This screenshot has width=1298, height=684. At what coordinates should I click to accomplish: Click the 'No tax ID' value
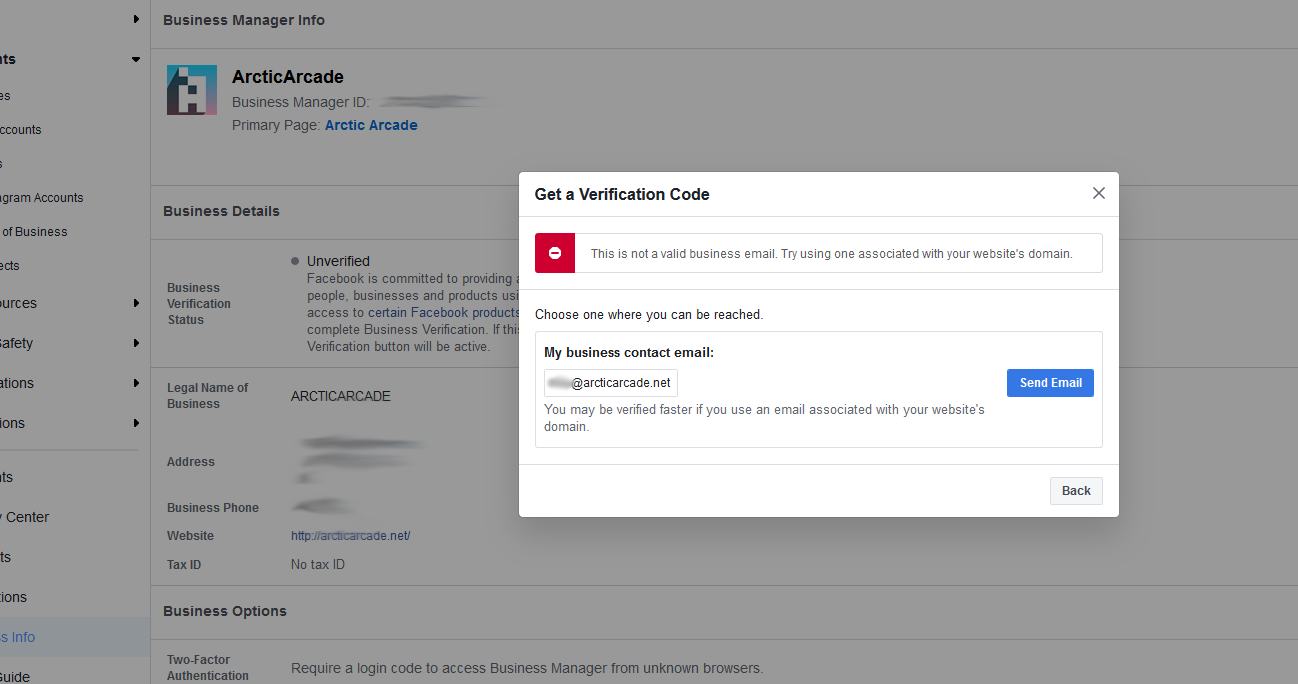click(318, 565)
